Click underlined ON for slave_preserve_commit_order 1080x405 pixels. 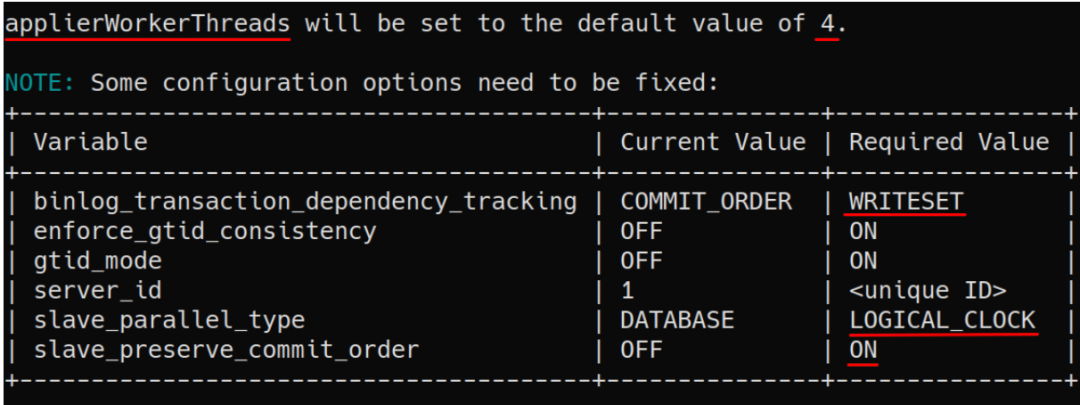coord(863,350)
